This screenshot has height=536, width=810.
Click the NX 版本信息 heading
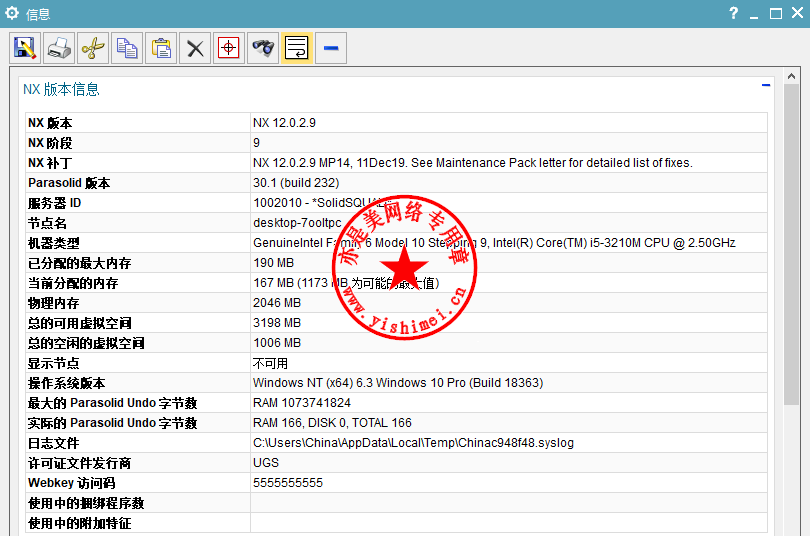tap(61, 89)
